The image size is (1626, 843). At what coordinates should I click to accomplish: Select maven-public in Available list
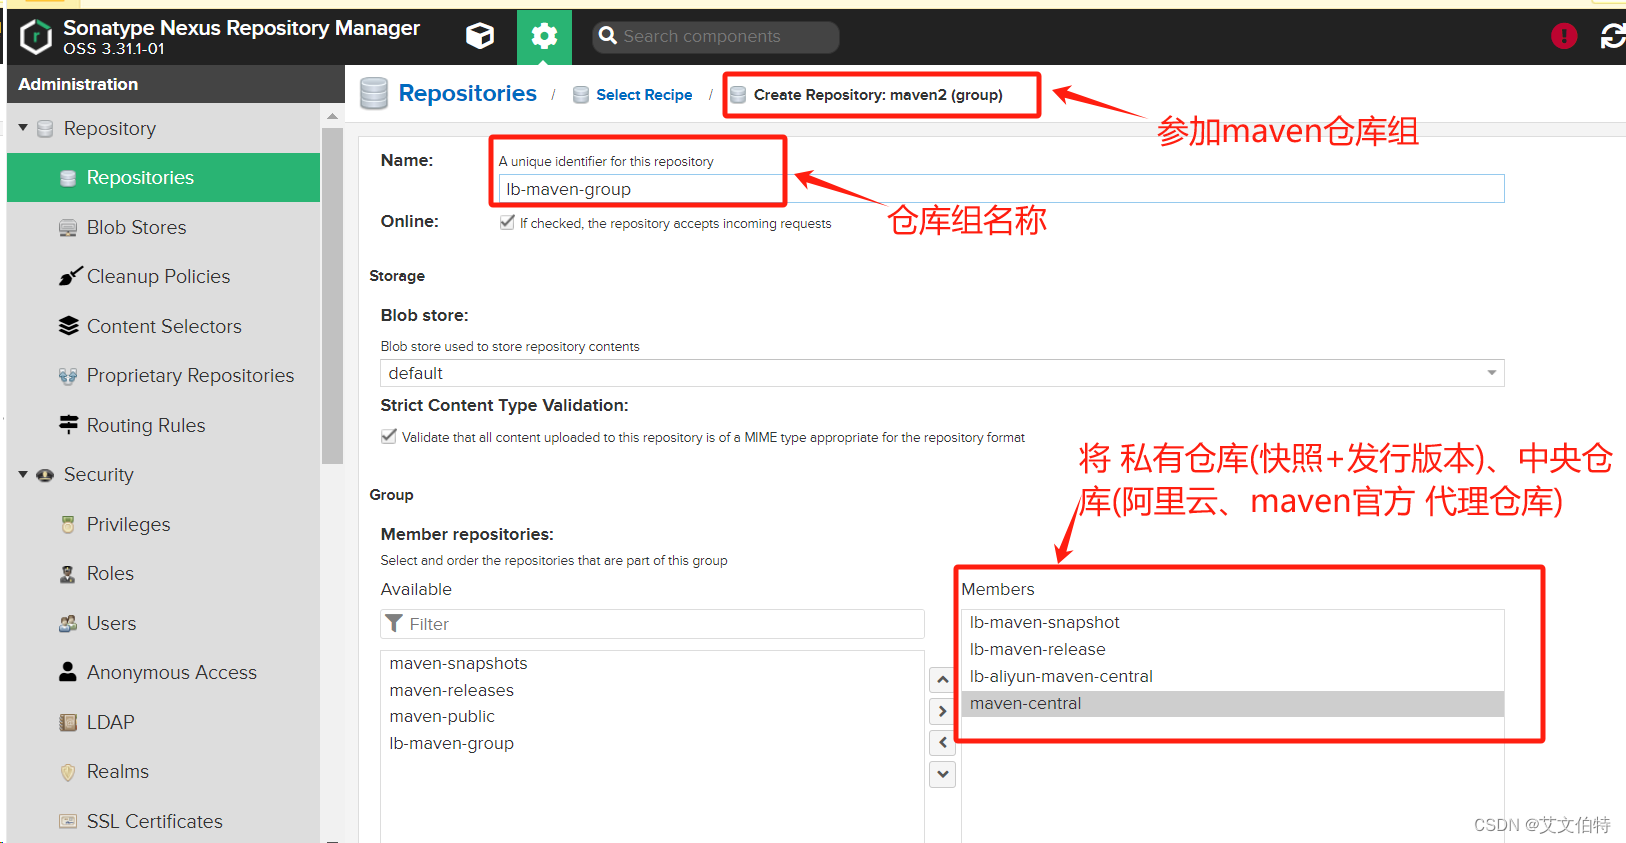point(652,716)
